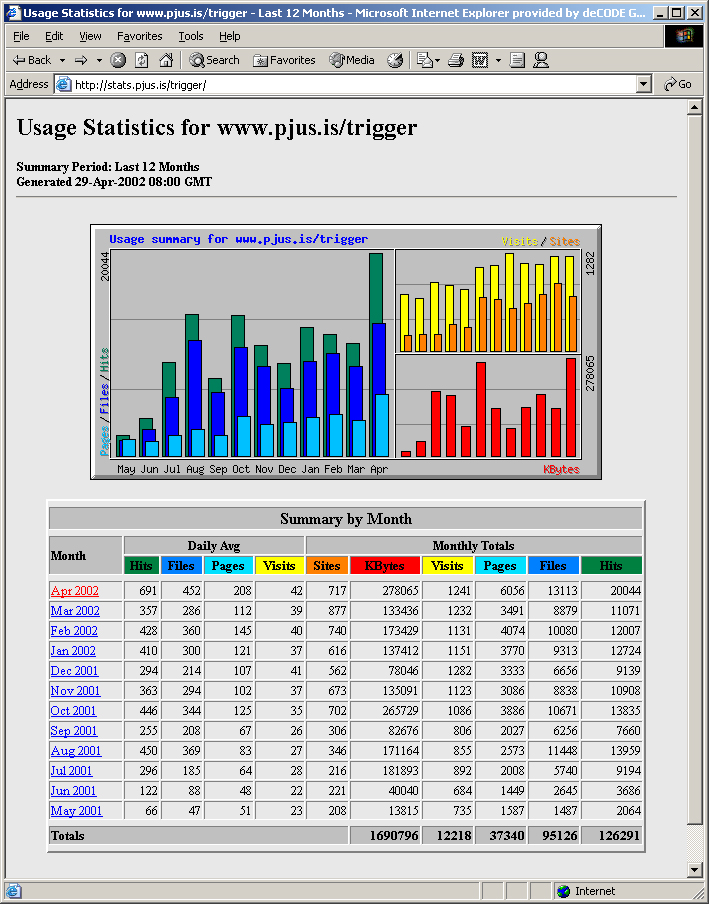Click the Back arrow toolbar button
The width and height of the screenshot is (709, 904).
click(32, 60)
